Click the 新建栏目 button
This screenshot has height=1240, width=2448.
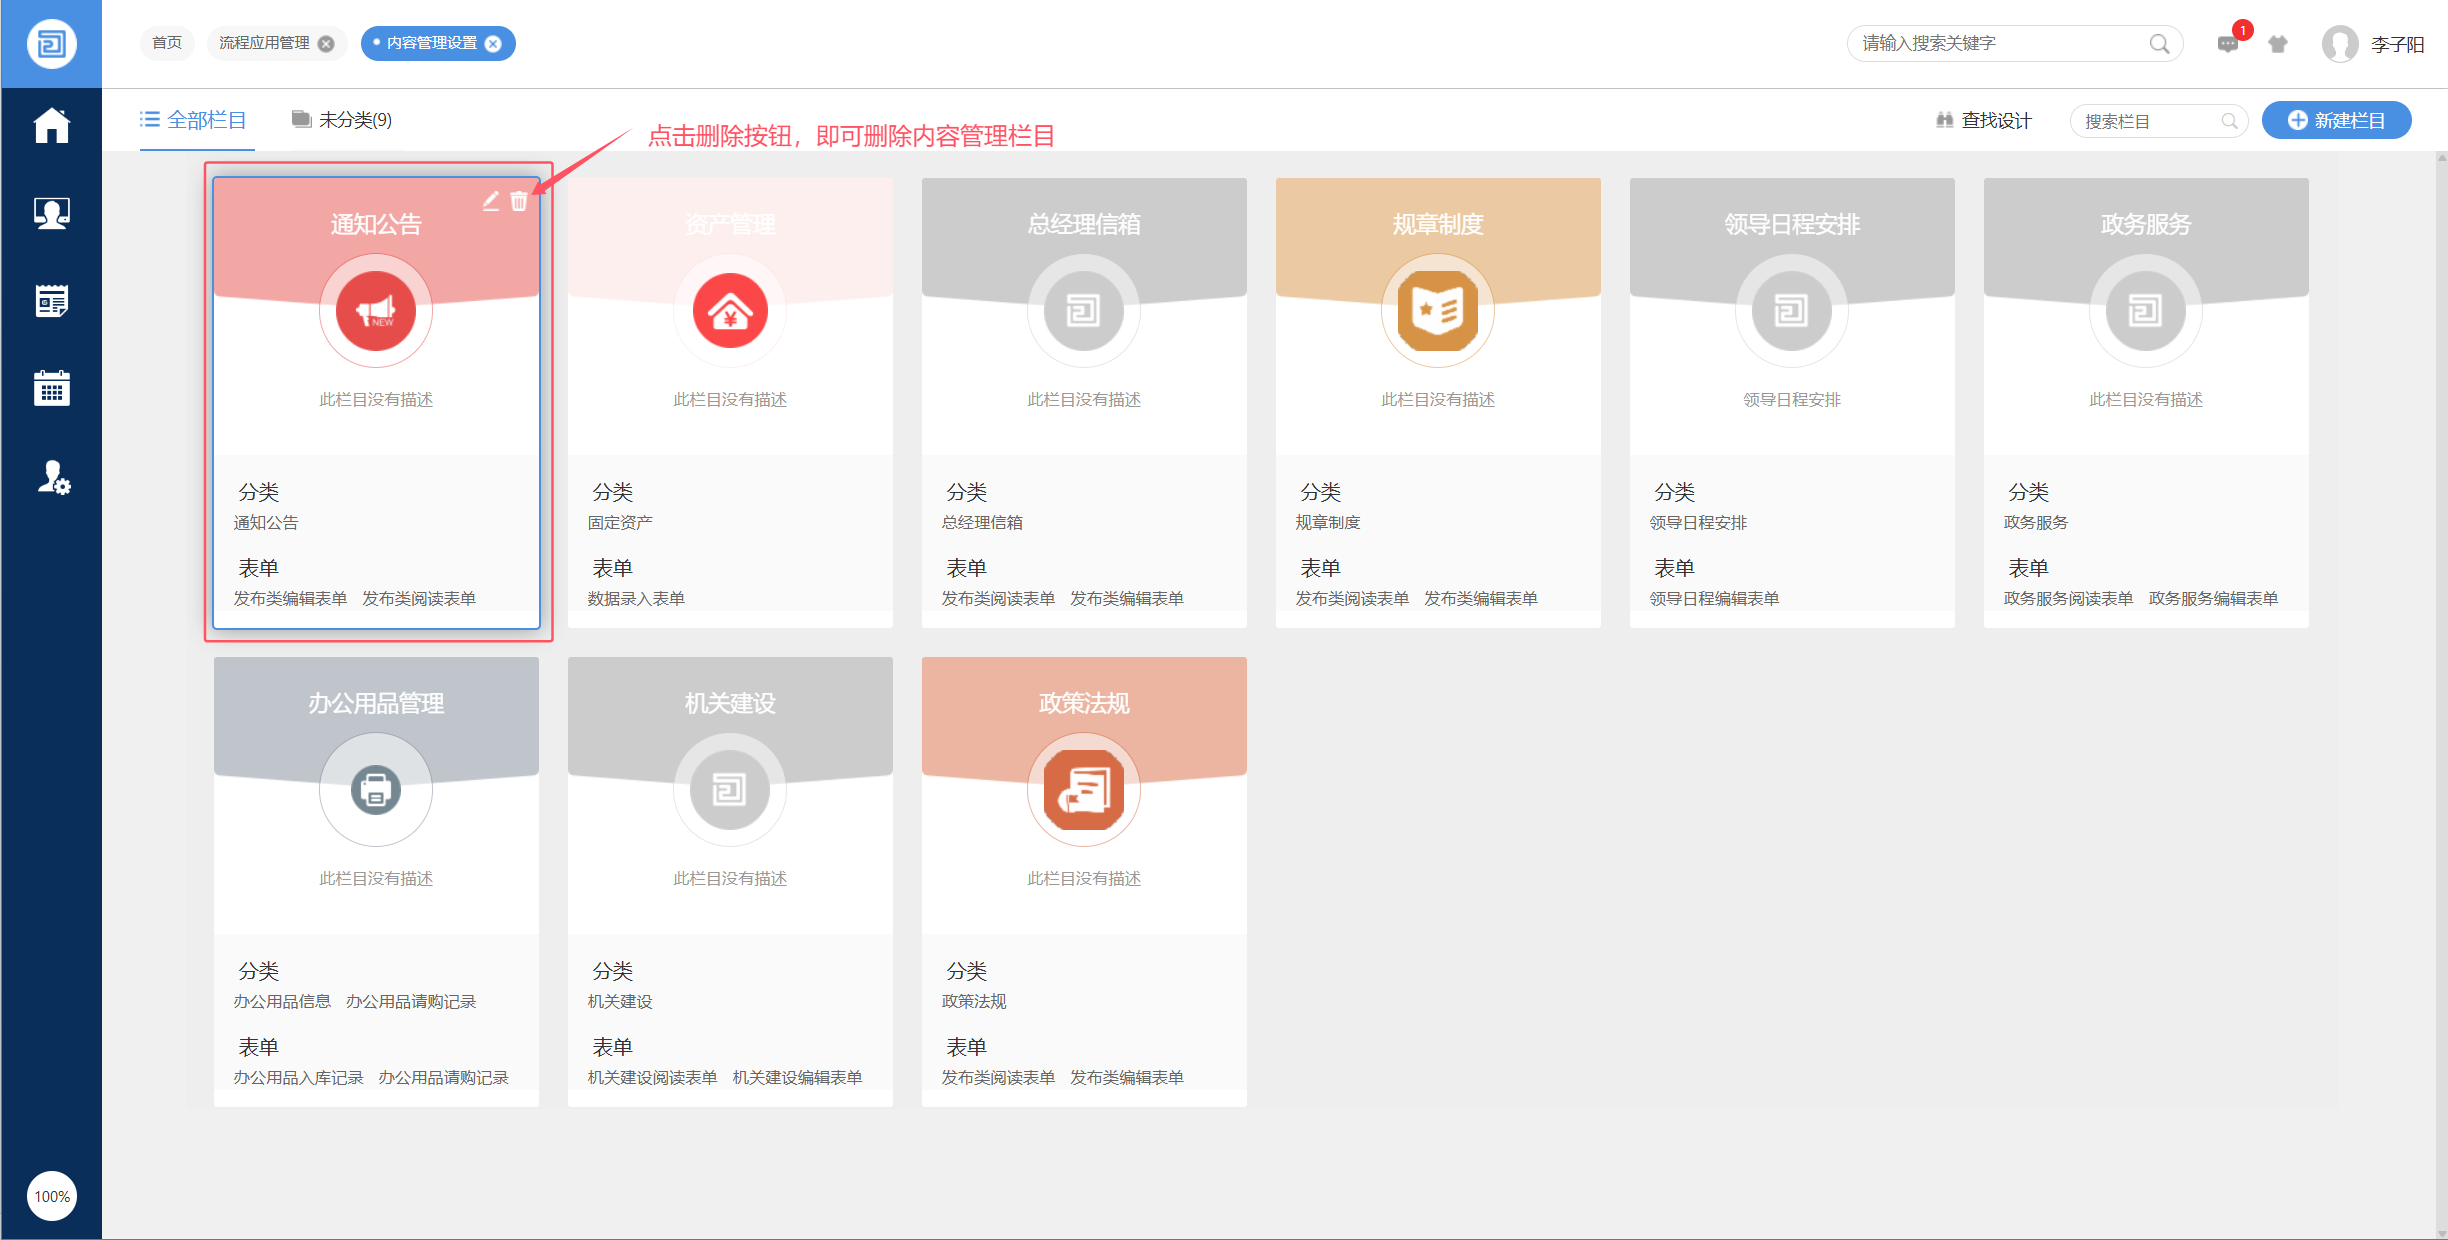pos(2336,121)
